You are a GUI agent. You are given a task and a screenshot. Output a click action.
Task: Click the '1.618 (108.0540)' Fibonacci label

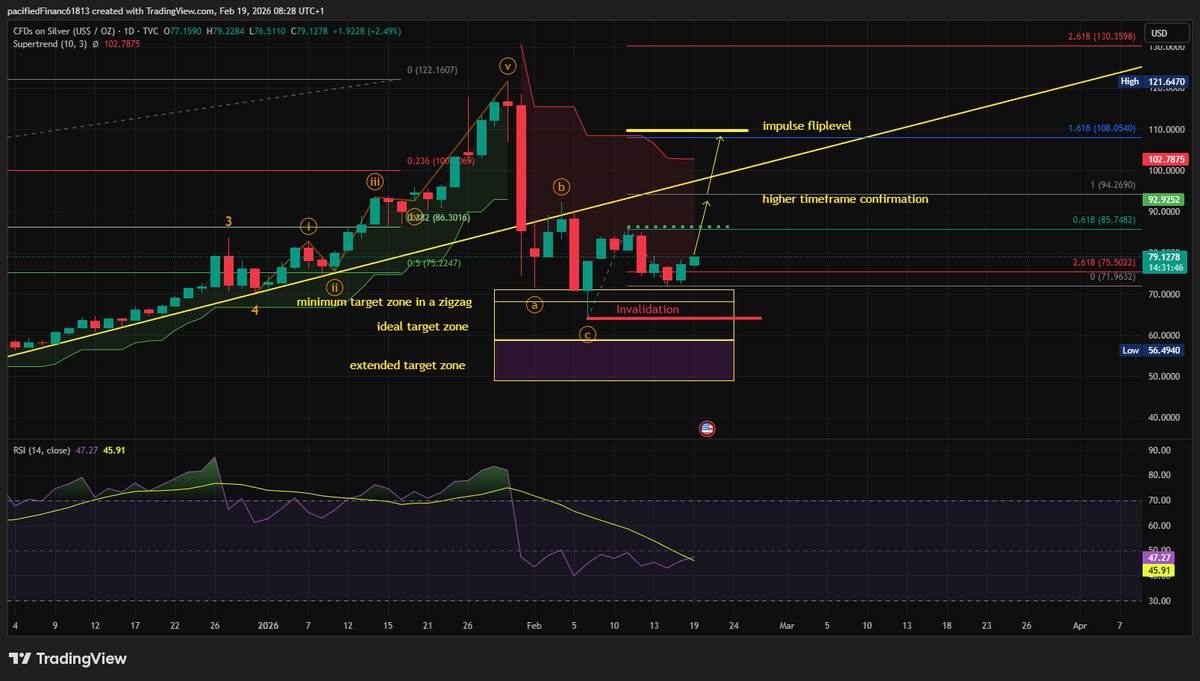[x=1103, y=129]
